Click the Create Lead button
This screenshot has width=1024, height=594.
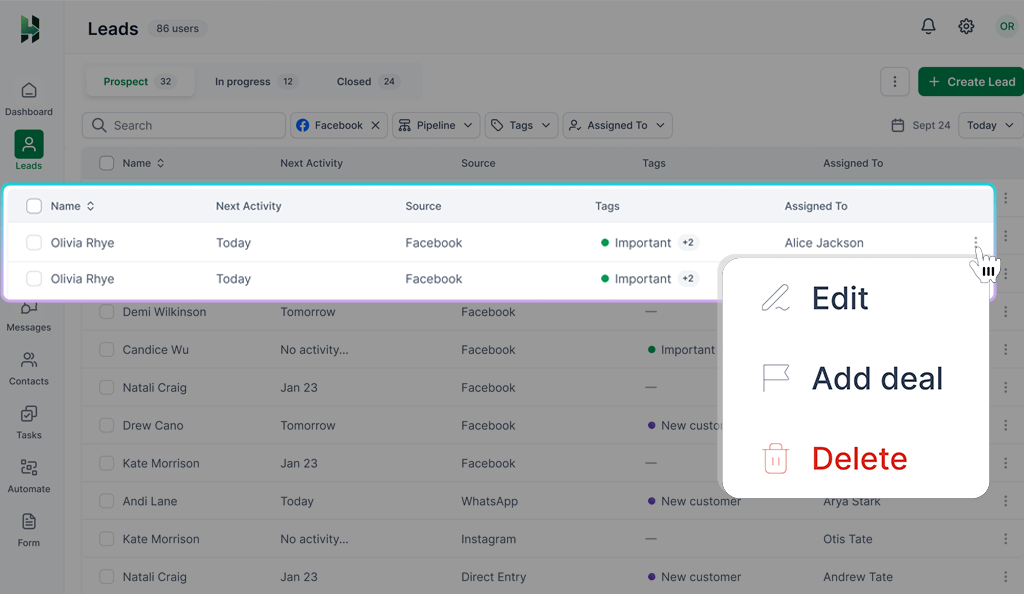pyautogui.click(x=970, y=81)
